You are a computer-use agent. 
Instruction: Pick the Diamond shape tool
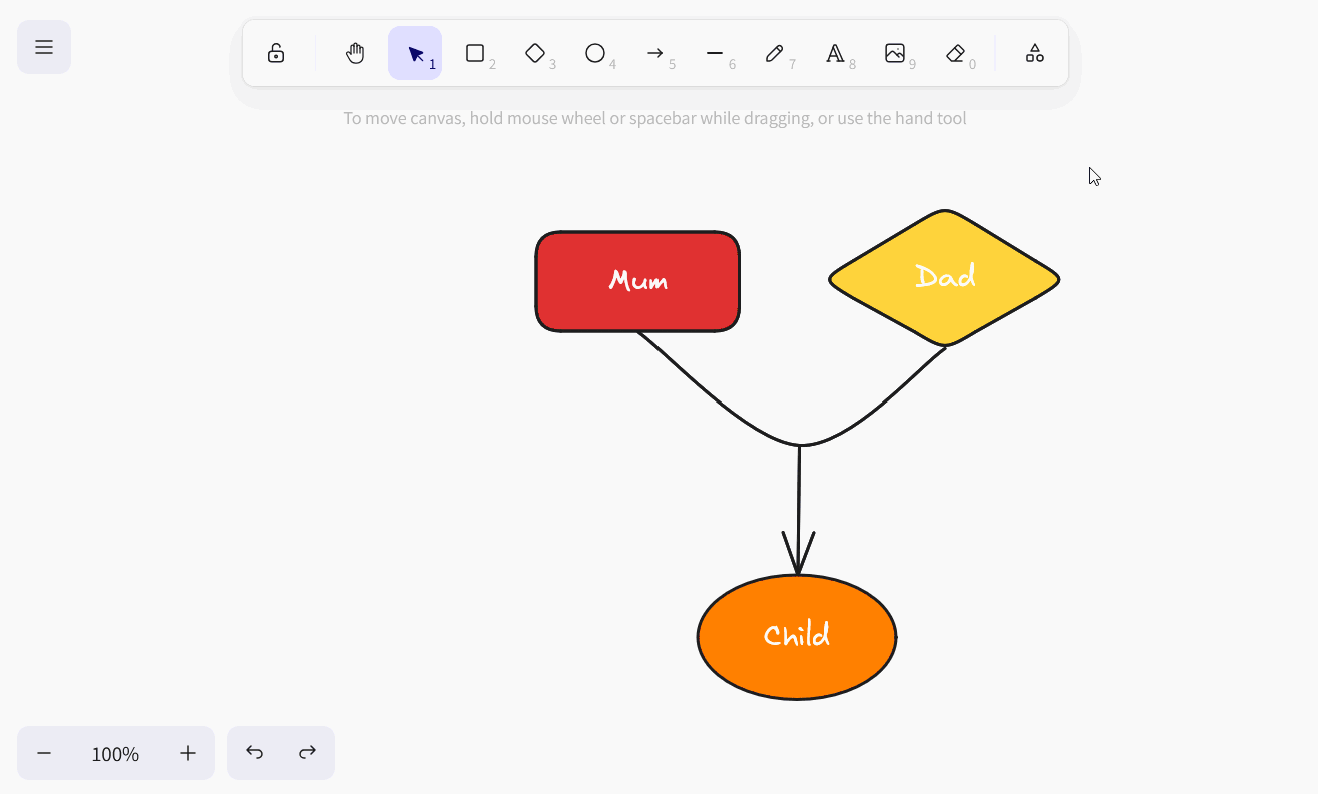(535, 53)
